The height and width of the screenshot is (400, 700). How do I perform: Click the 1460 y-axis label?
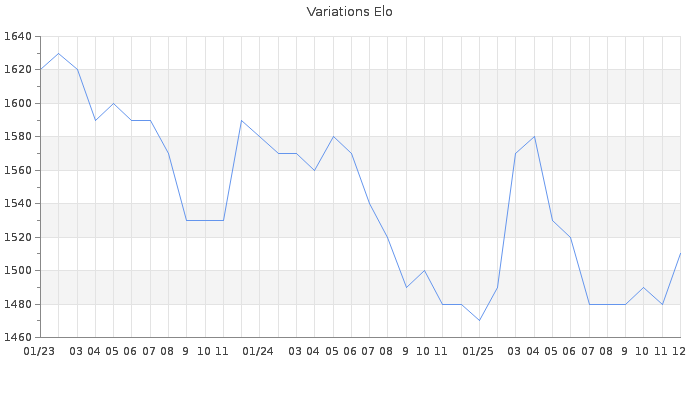(x=17, y=338)
